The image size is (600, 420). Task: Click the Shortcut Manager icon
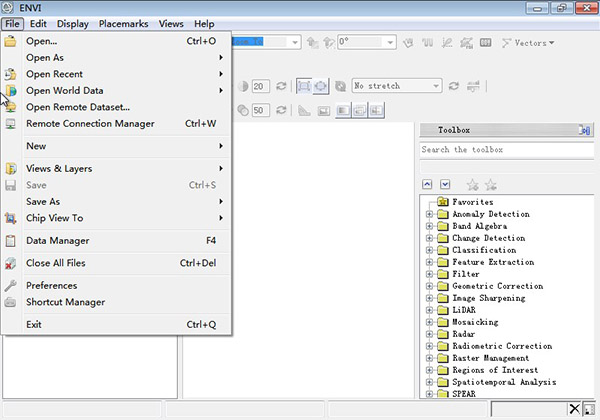click(10, 302)
